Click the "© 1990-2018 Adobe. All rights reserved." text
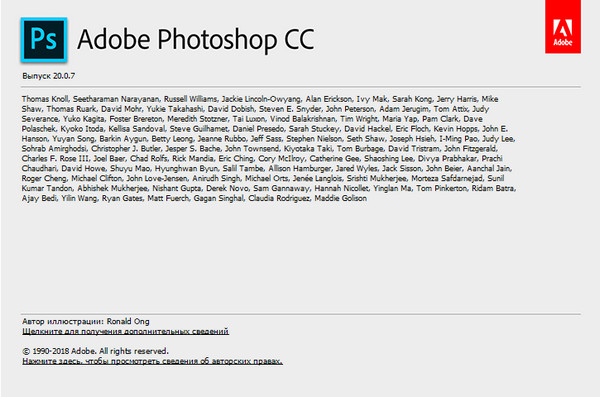The height and width of the screenshot is (397, 600). (x=95, y=351)
